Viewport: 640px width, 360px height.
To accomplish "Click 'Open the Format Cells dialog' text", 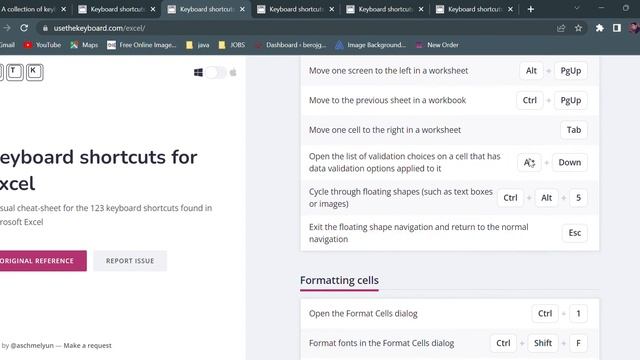I will click(x=363, y=314).
